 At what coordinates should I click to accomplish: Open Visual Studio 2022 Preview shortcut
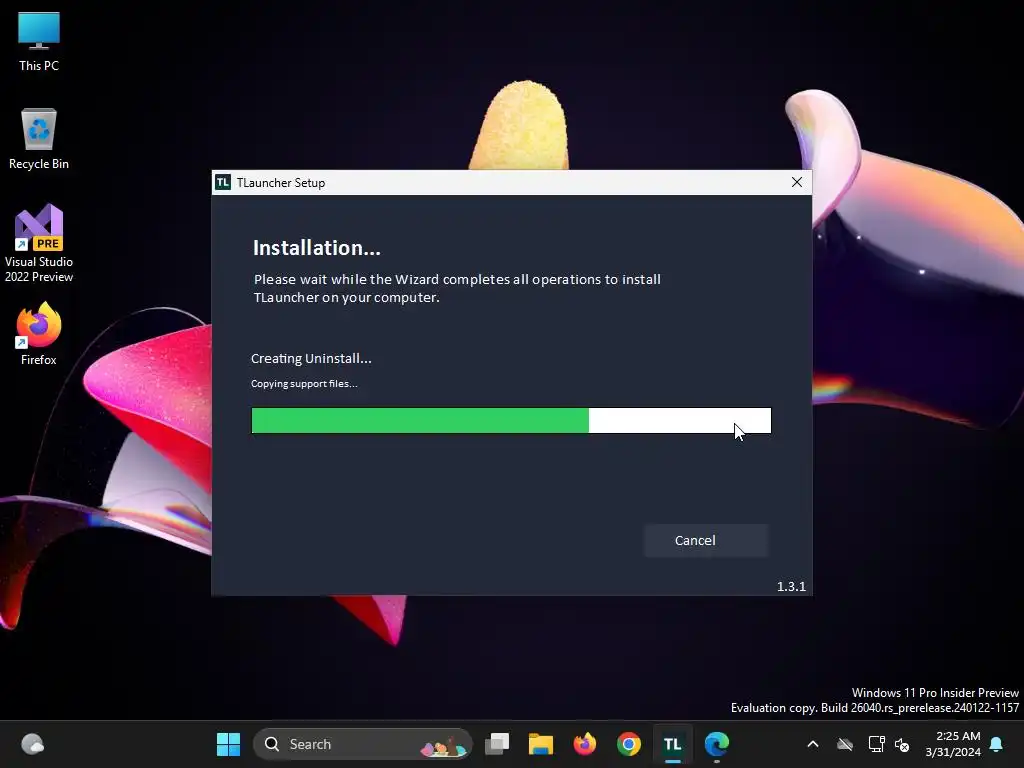coord(39,243)
